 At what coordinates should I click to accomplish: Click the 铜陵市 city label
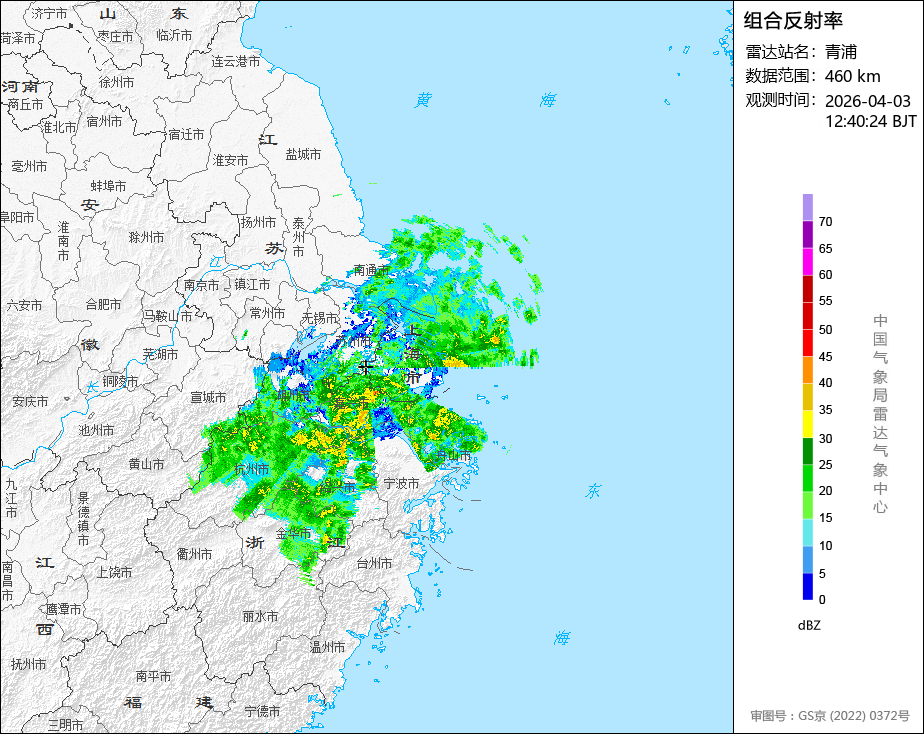pos(120,381)
